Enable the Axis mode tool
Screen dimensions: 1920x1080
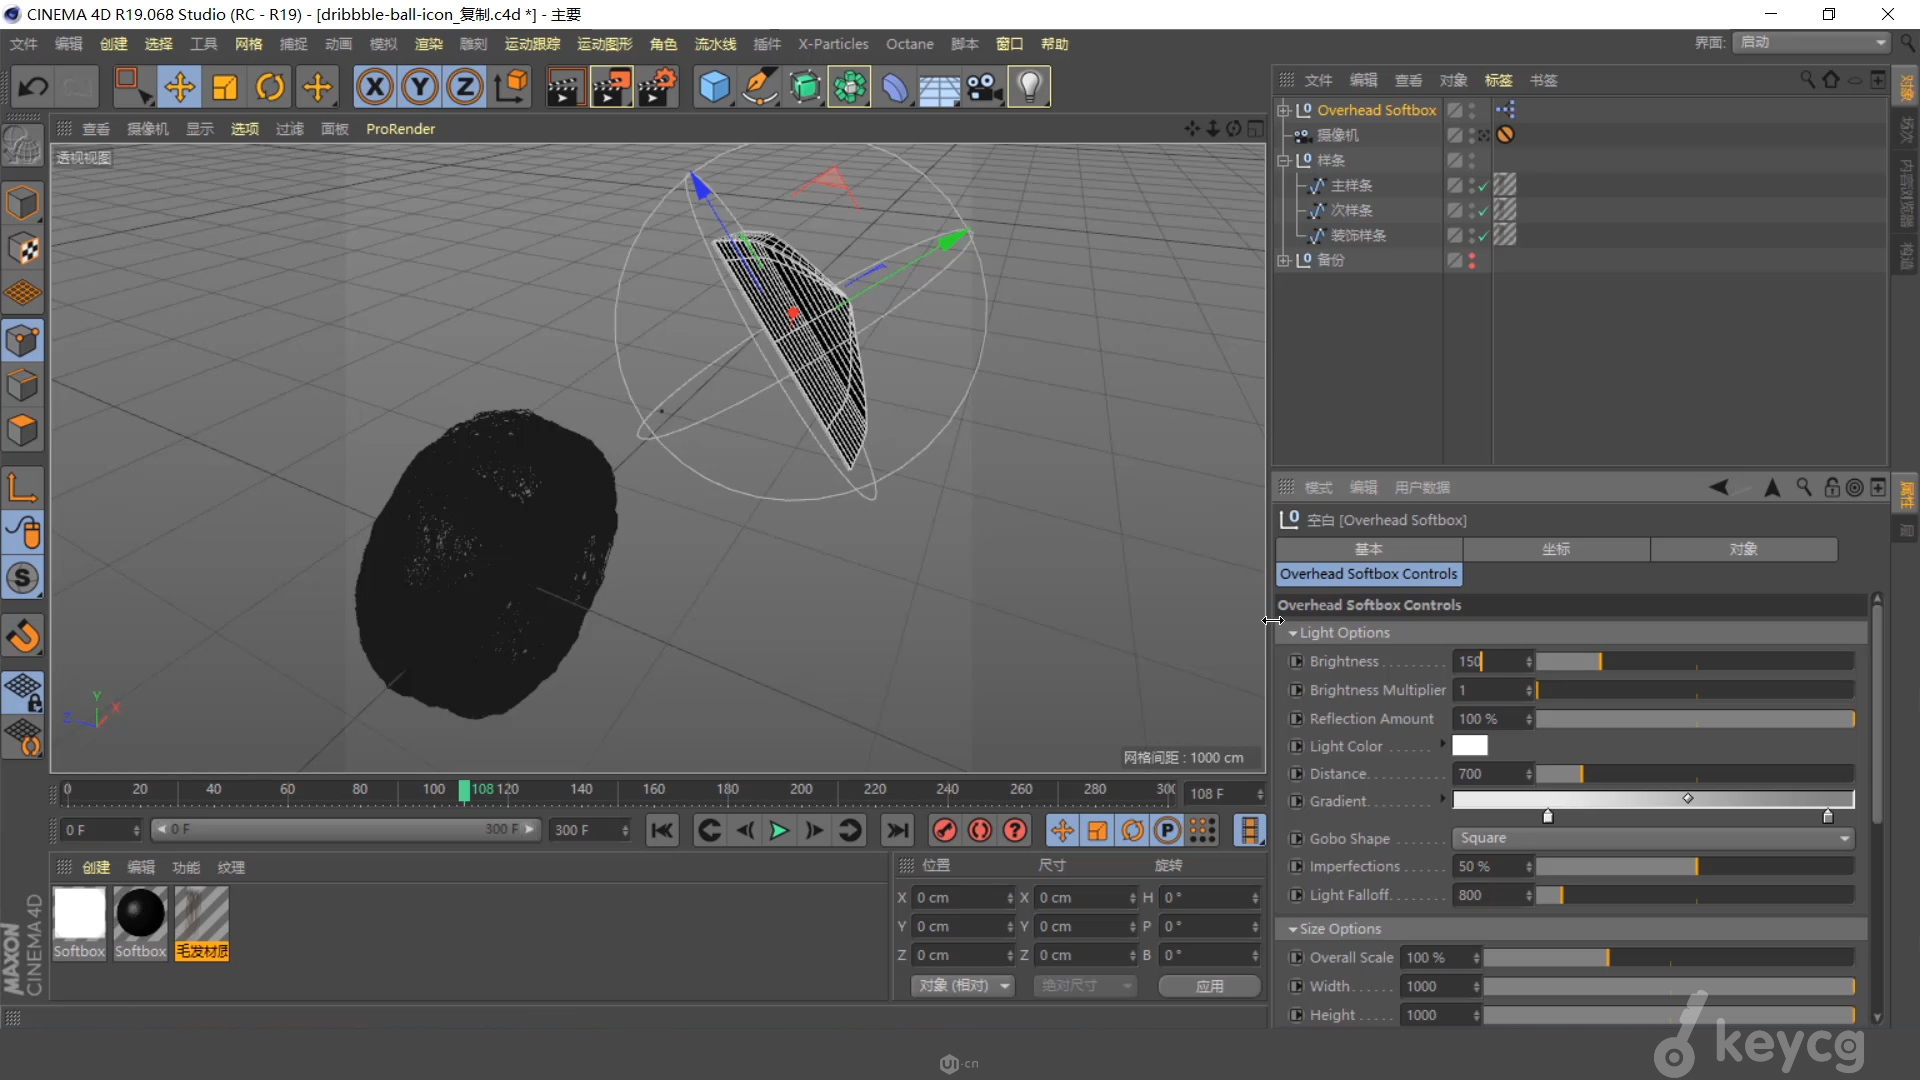pos(22,487)
